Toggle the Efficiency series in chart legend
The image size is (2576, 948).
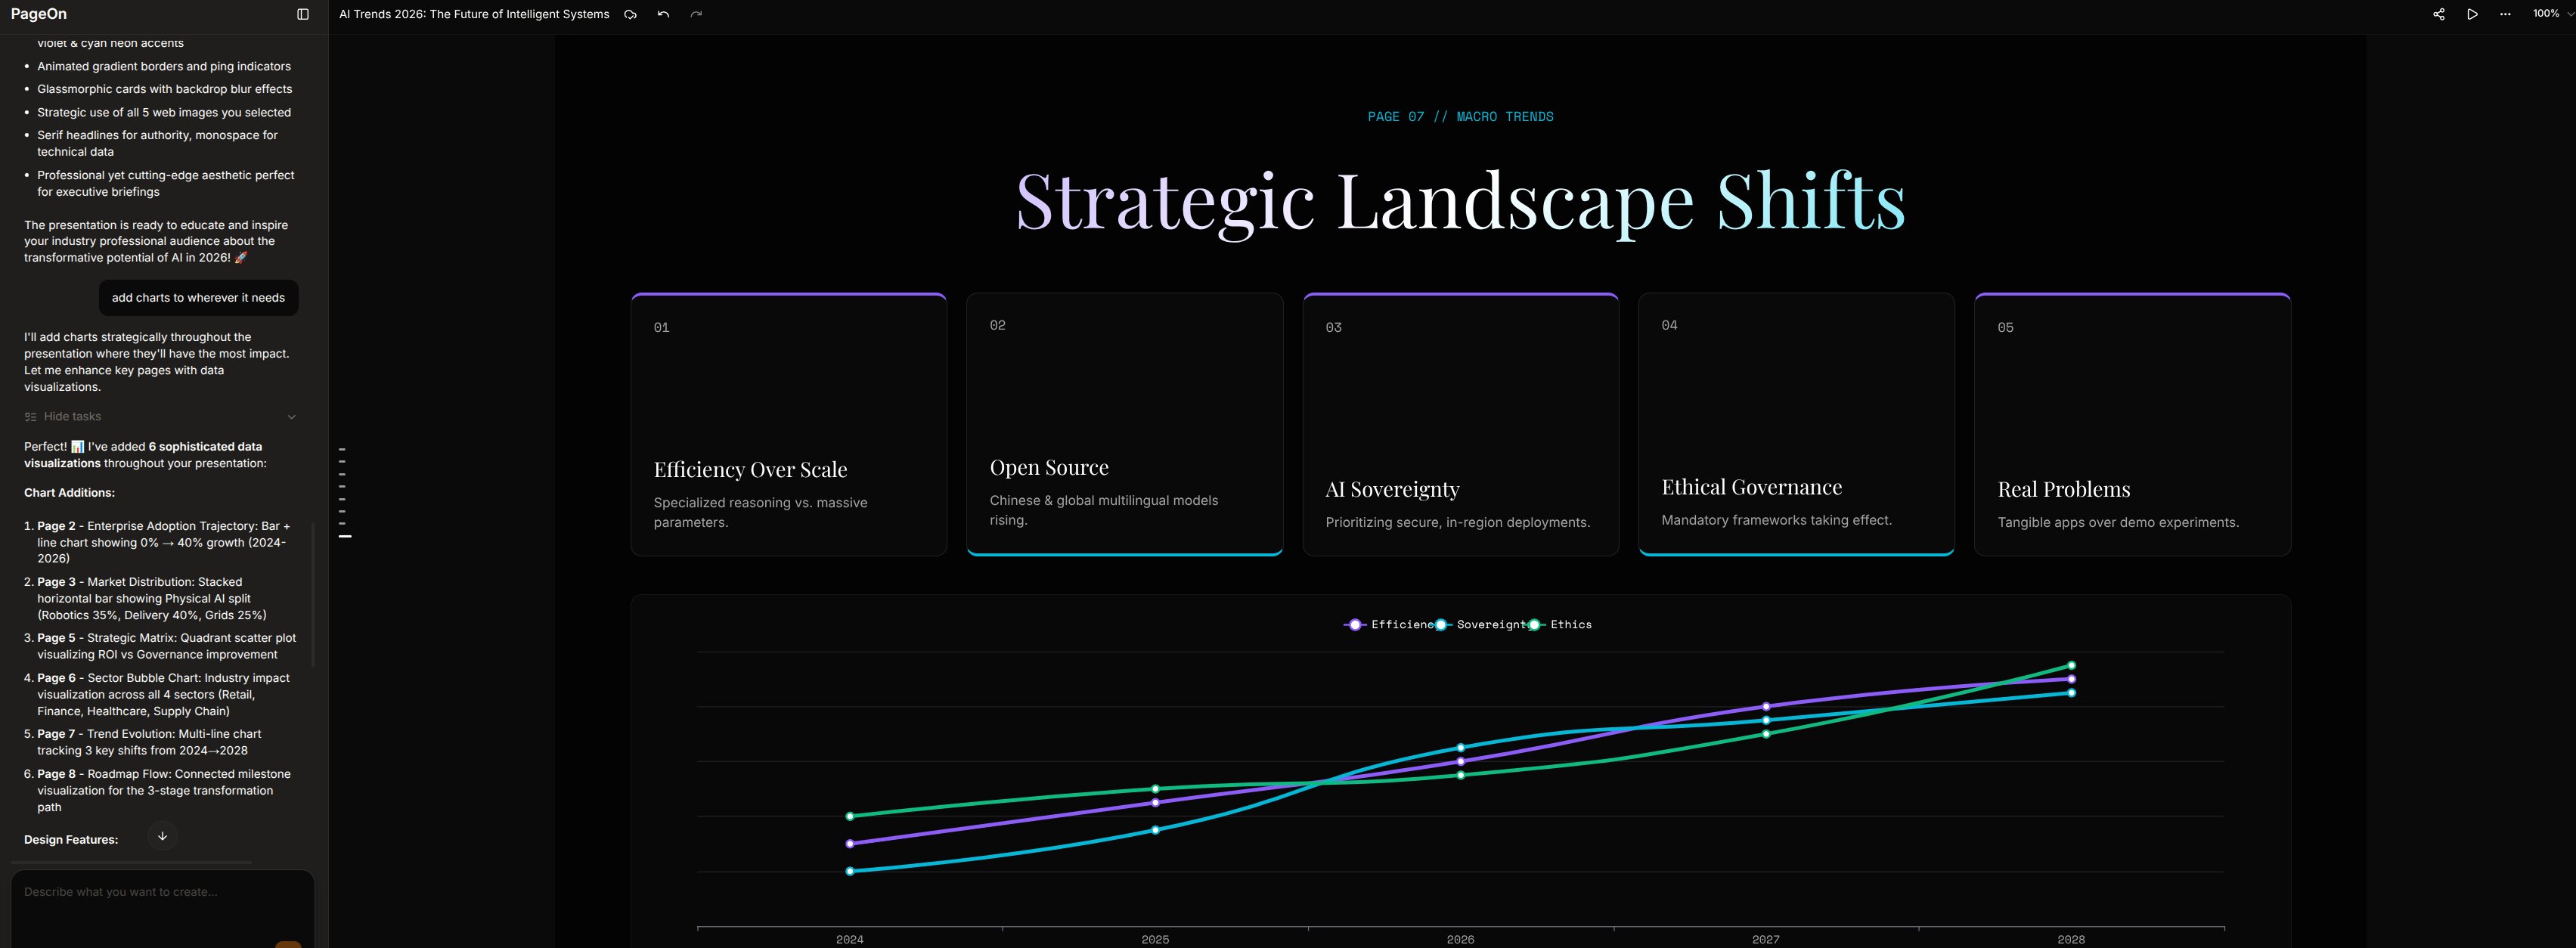(x=1389, y=624)
